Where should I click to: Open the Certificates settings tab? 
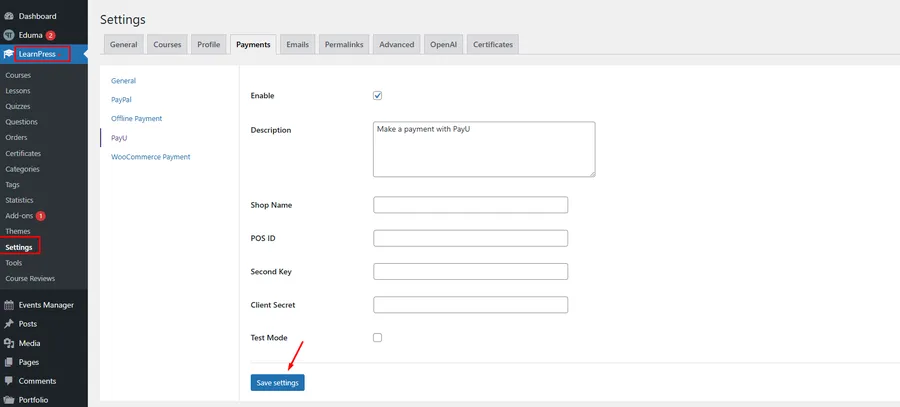tap(493, 45)
